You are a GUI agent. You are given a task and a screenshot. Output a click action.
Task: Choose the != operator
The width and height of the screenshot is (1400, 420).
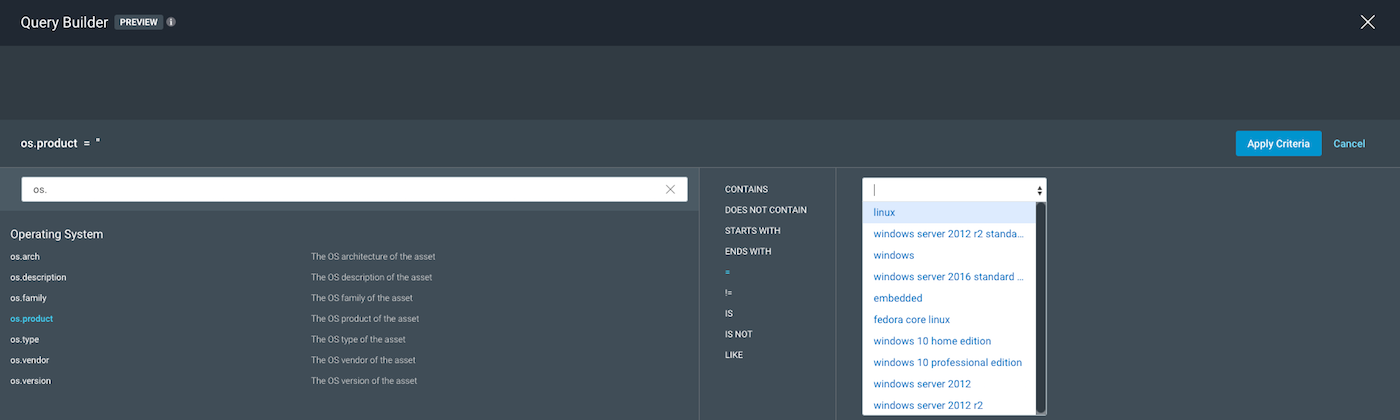click(x=729, y=293)
